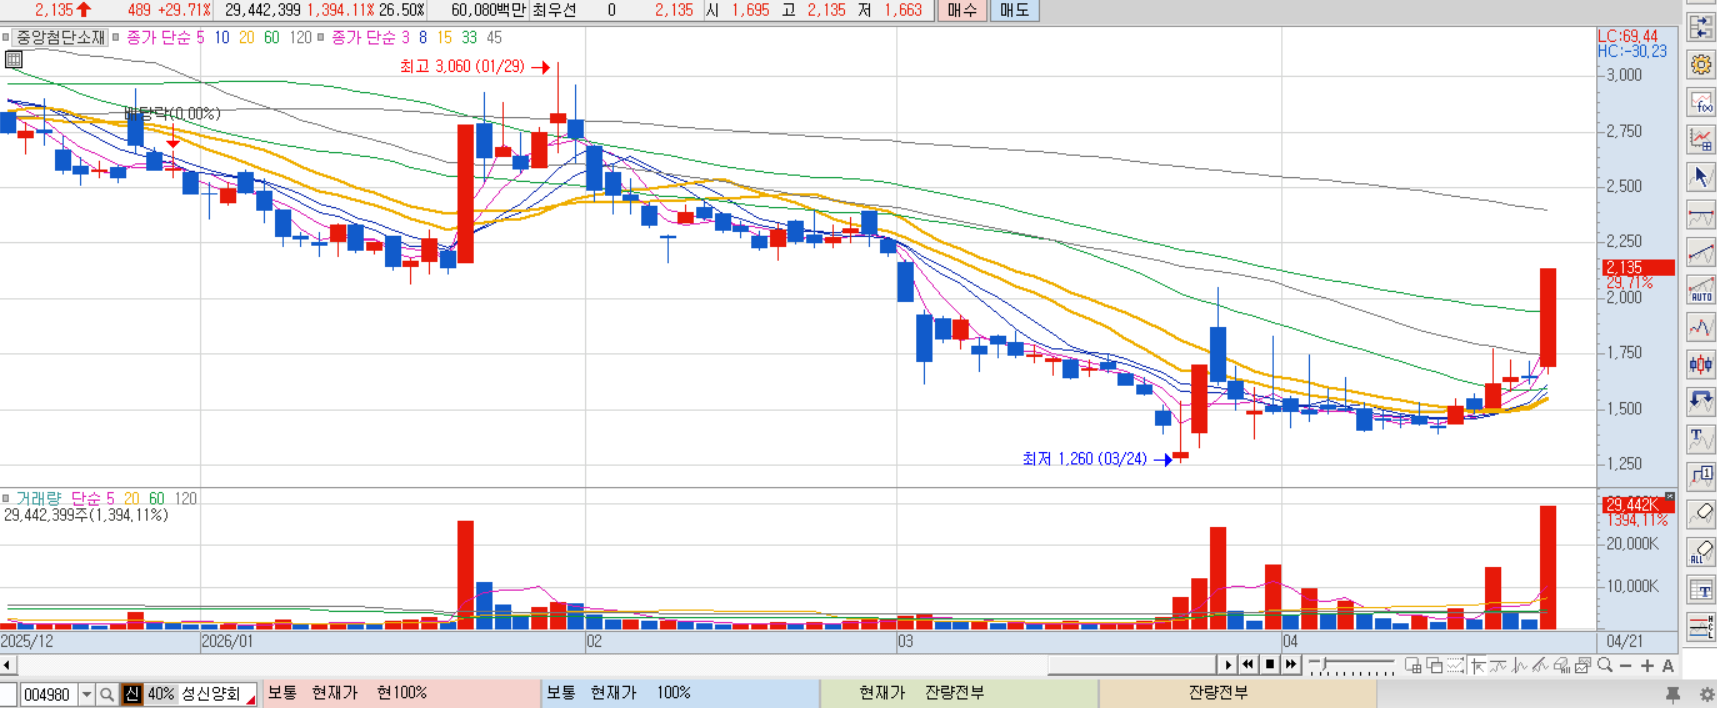Zoom in with the plus icon
1717x708 pixels.
[1647, 666]
